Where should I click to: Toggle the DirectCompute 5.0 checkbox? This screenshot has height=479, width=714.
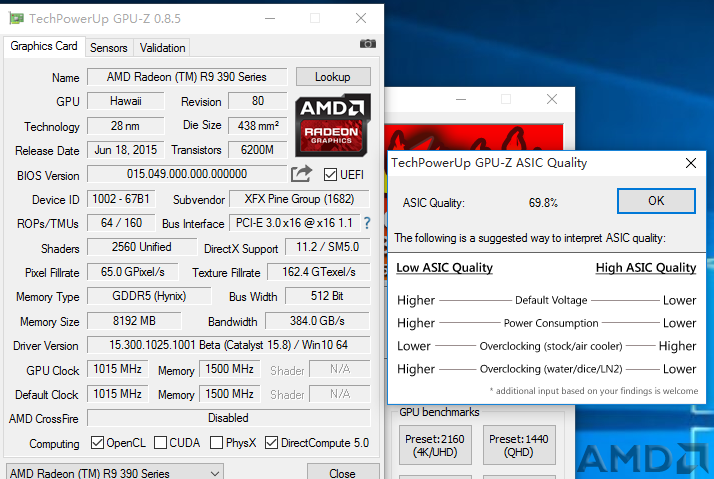(271, 443)
